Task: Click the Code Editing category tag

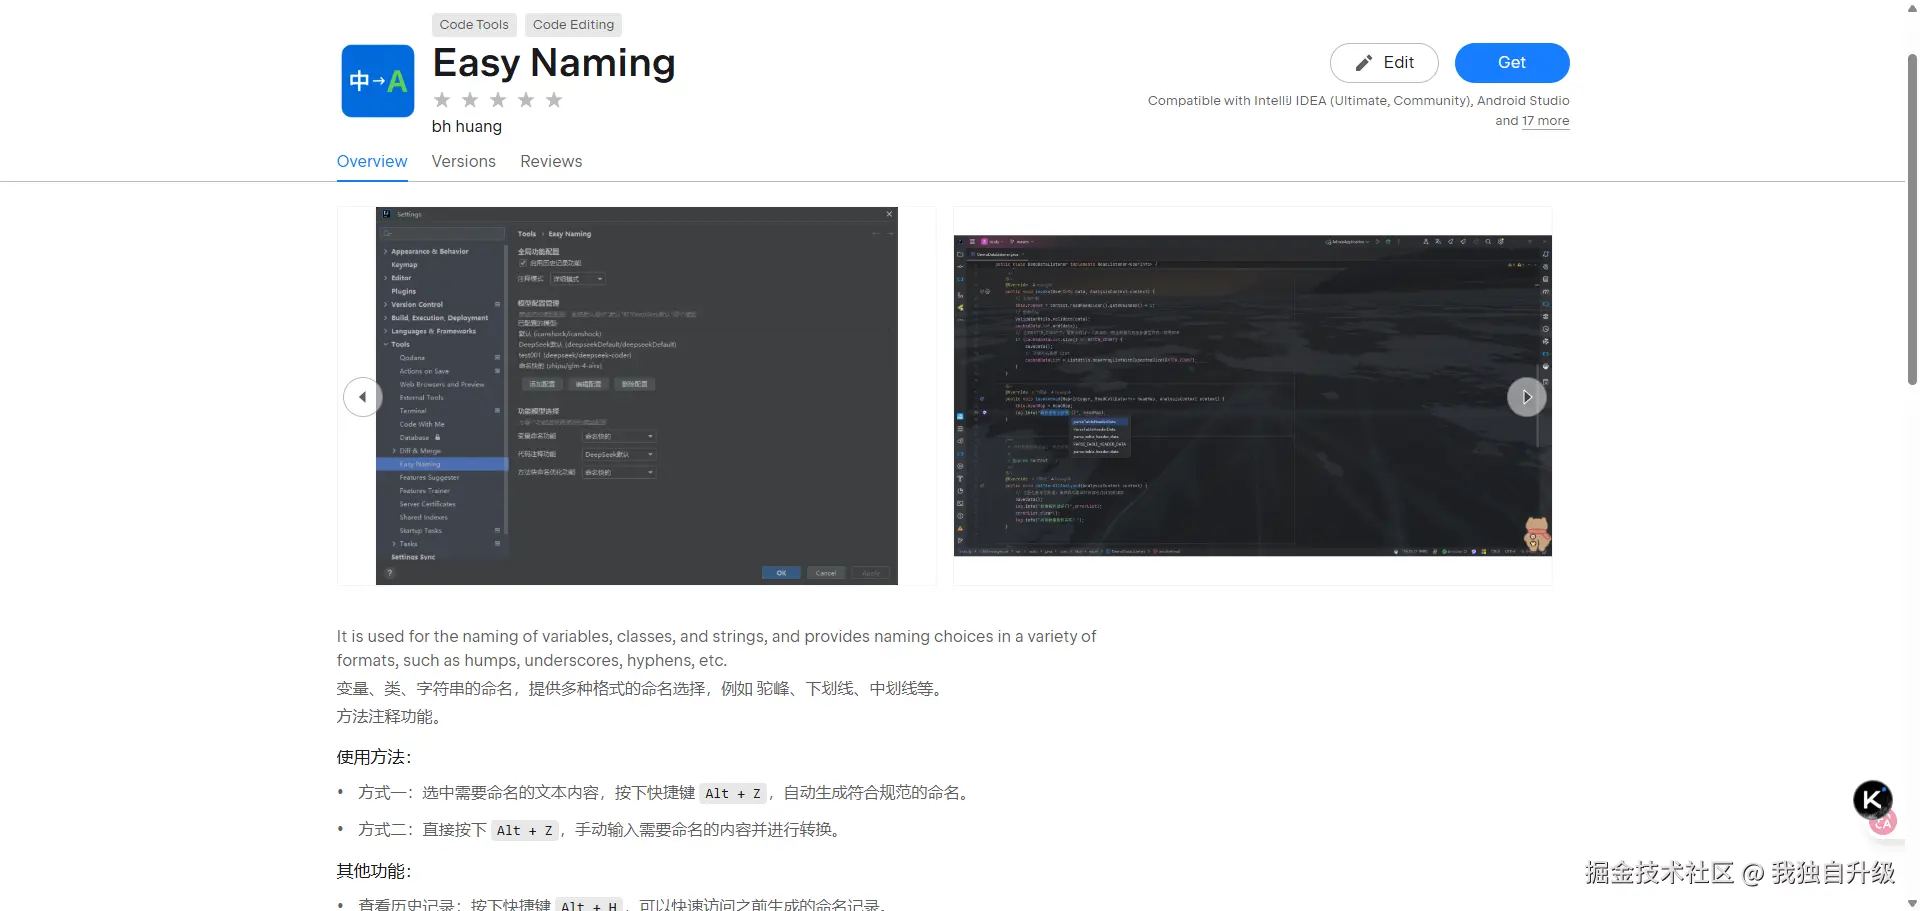Action: [573, 25]
